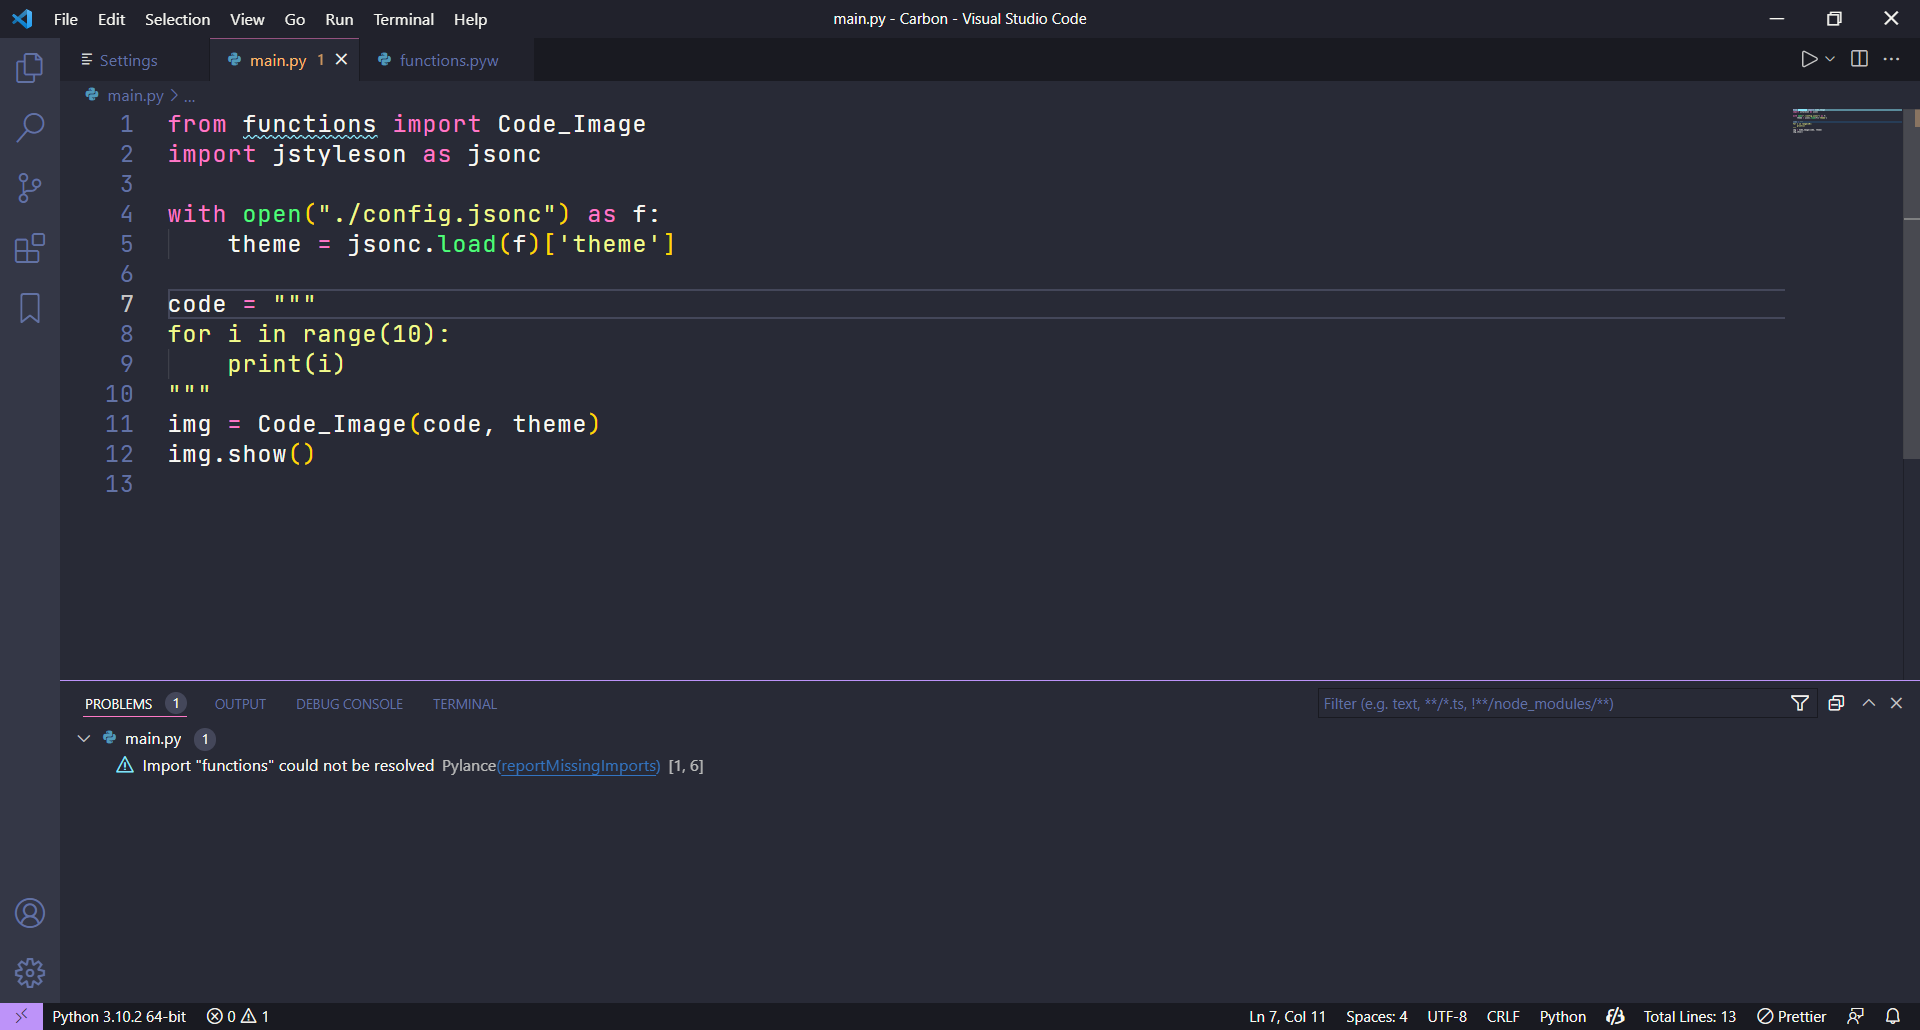Open the Go menu

[x=295, y=19]
